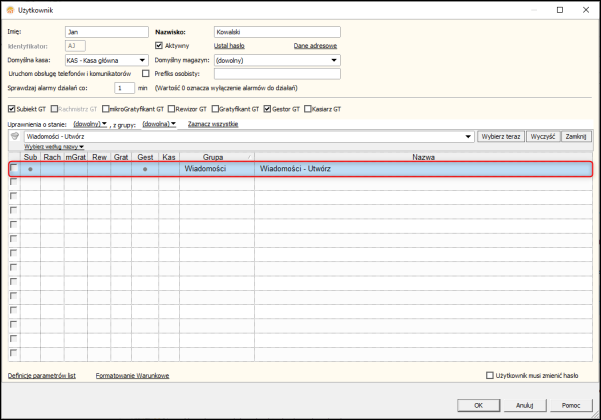Viewport: 601px width, 420px height.
Task: Click the Ustal hasło link
Action: pos(229,46)
